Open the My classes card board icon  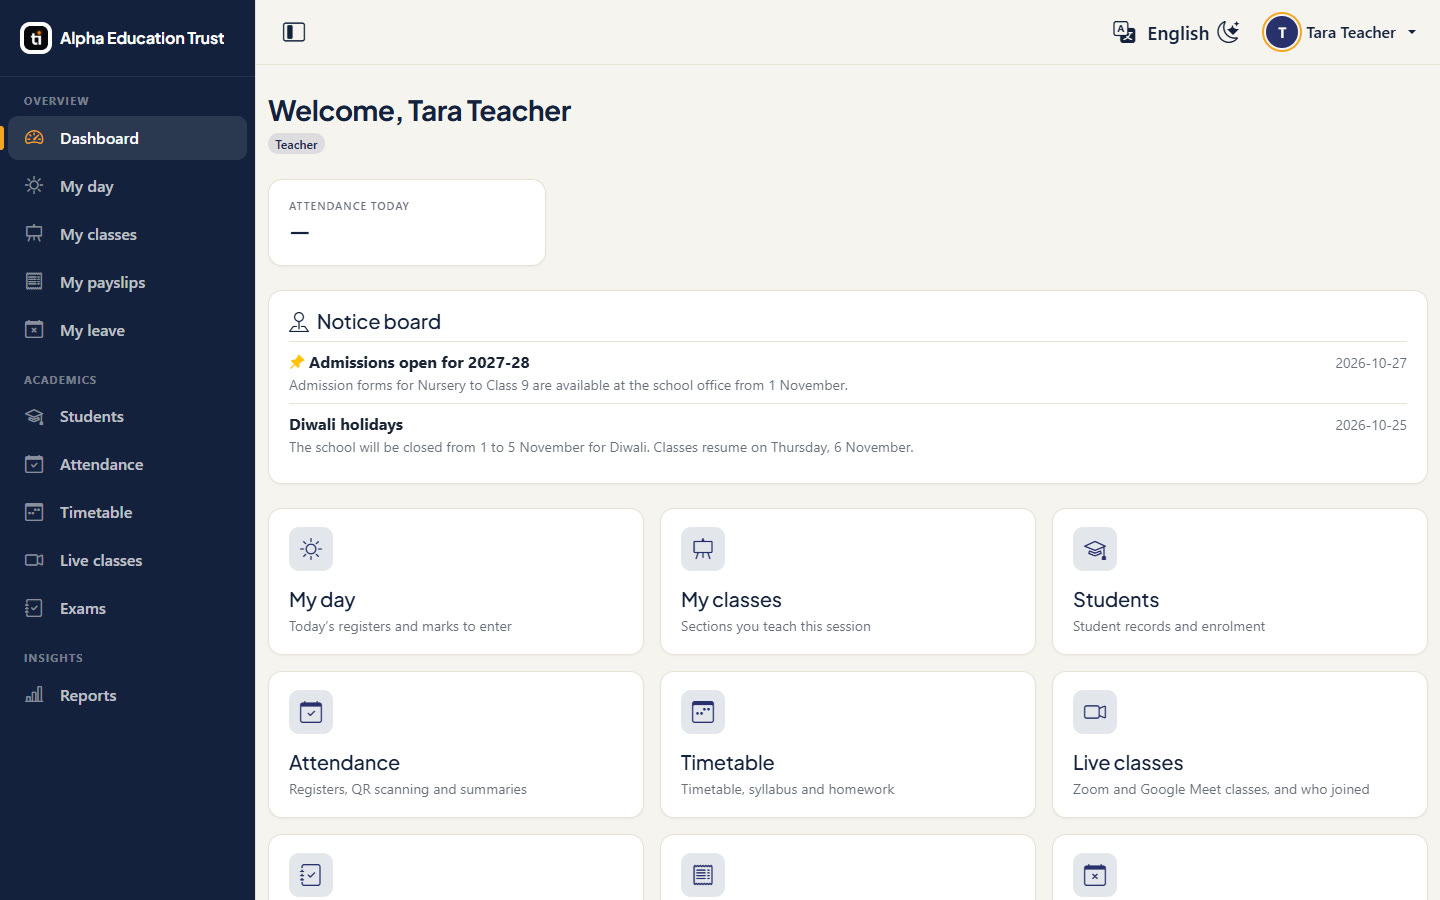(x=703, y=549)
